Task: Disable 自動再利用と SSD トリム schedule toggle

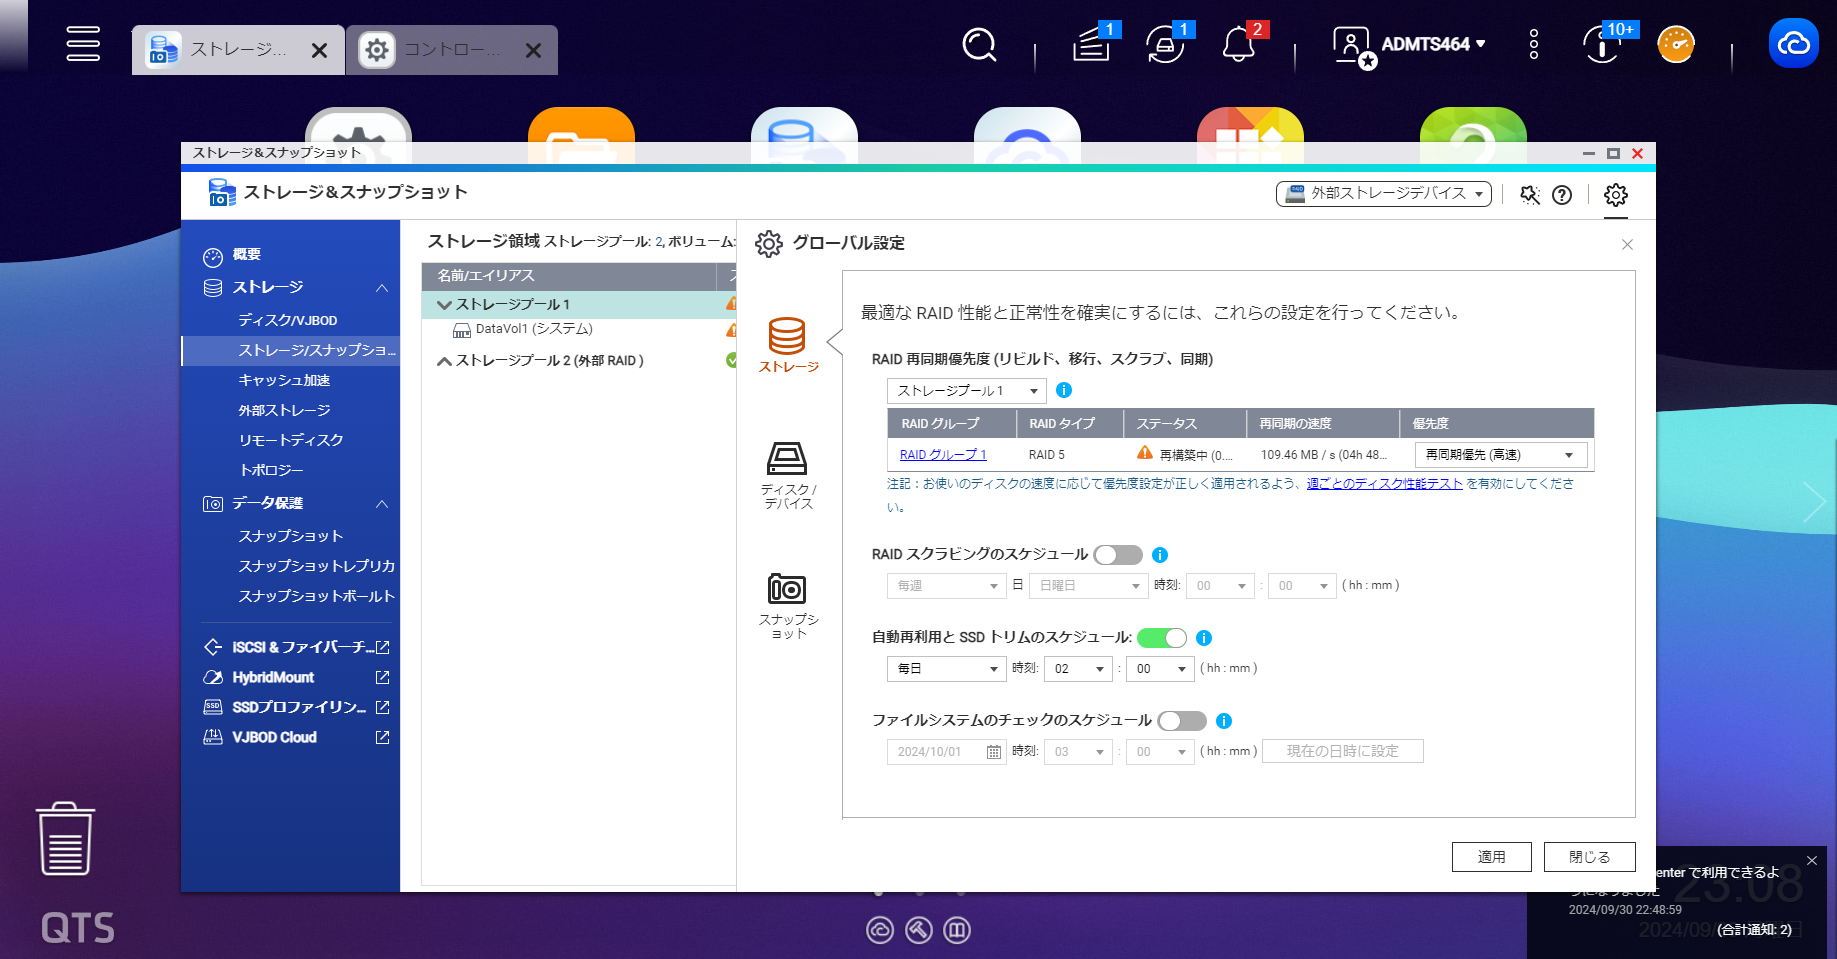Action: point(1162,638)
